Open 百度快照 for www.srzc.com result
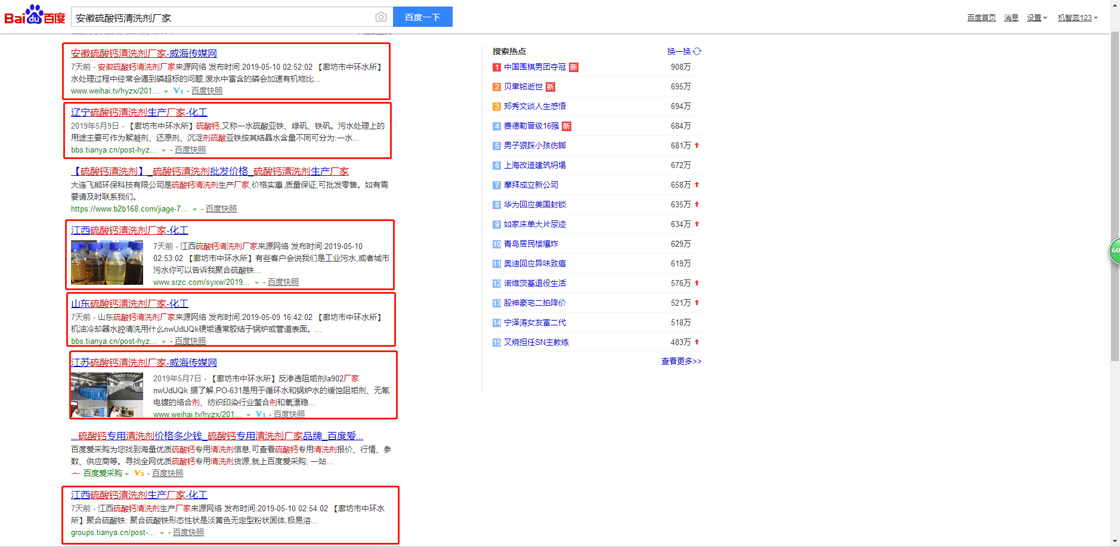This screenshot has width=1120, height=547. pos(284,283)
